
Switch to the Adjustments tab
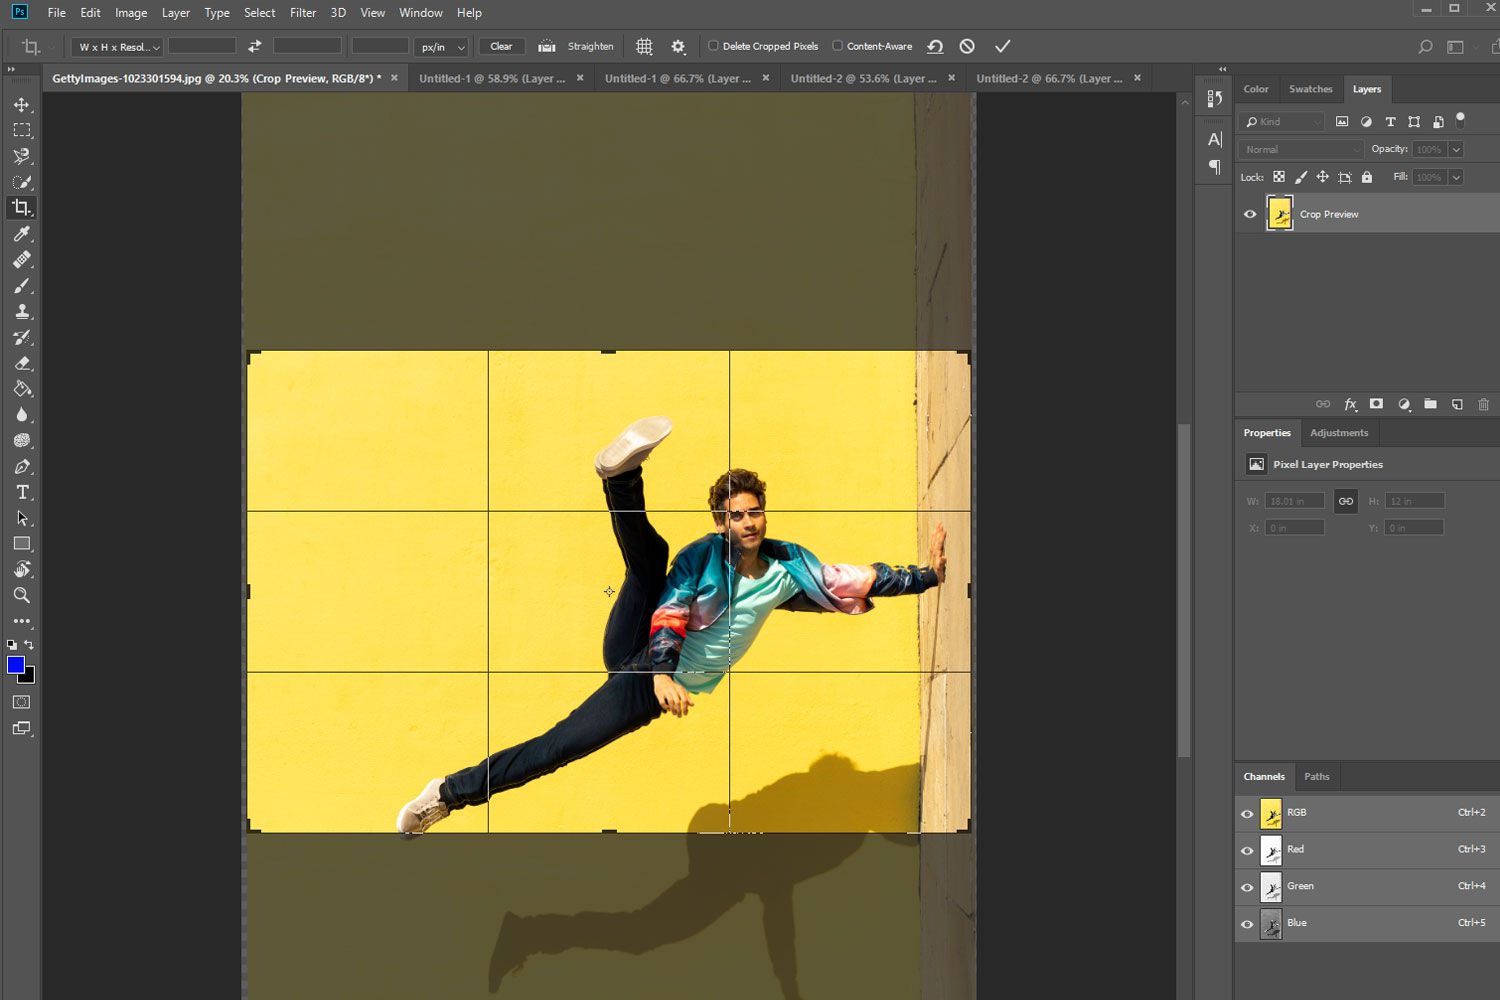[x=1339, y=433]
